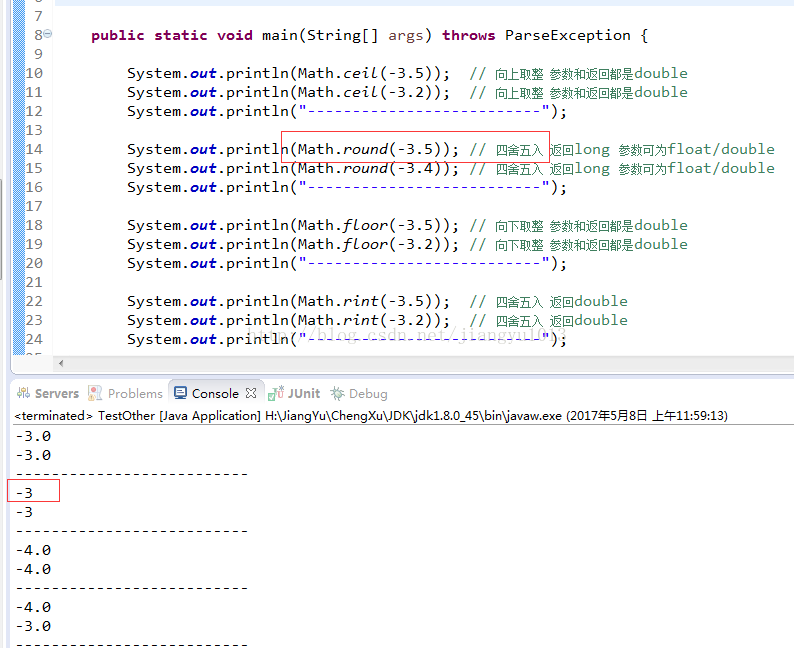
Task: Click the Problems tab icon
Action: tap(95, 393)
